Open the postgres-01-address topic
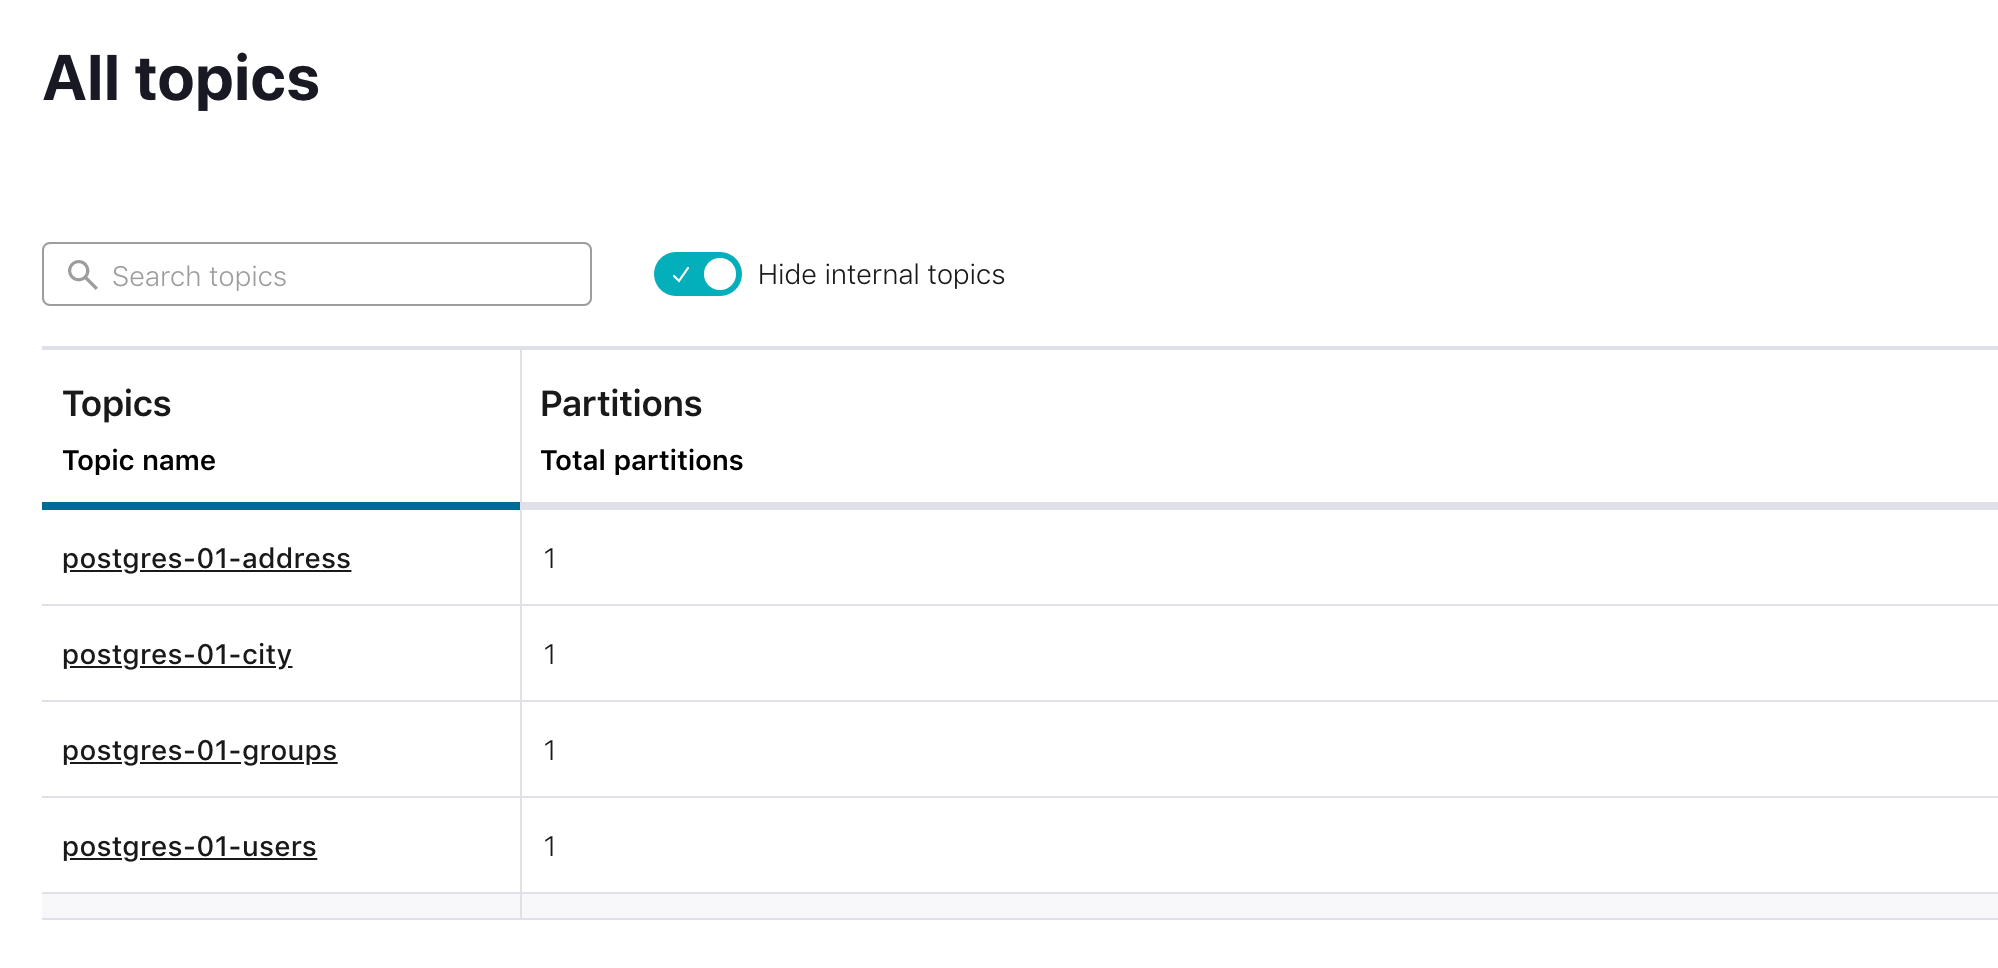 click(x=206, y=558)
